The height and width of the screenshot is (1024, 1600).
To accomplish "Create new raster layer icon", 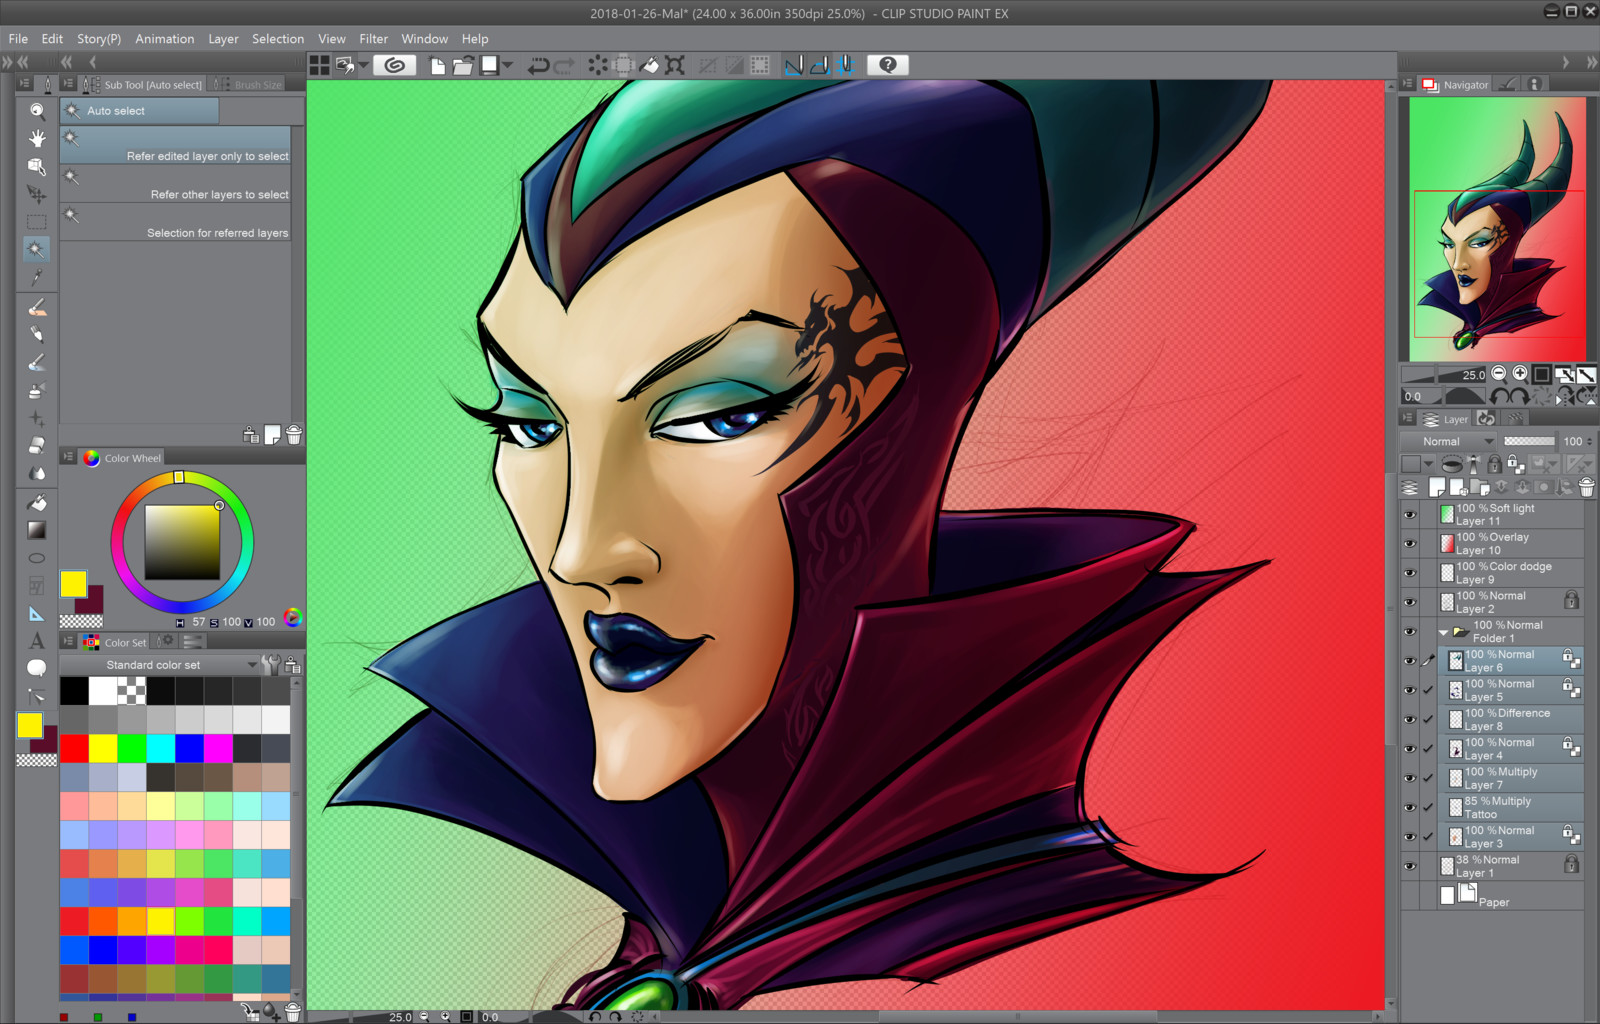I will pyautogui.click(x=1437, y=487).
